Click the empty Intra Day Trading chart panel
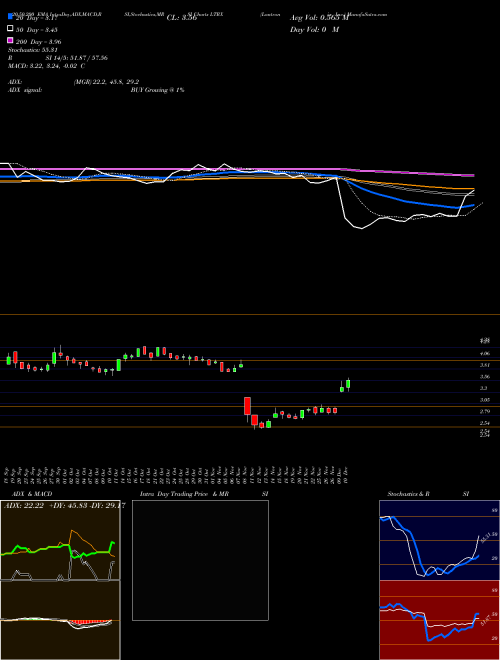Screen dimensions: 500x660 [200, 560]
